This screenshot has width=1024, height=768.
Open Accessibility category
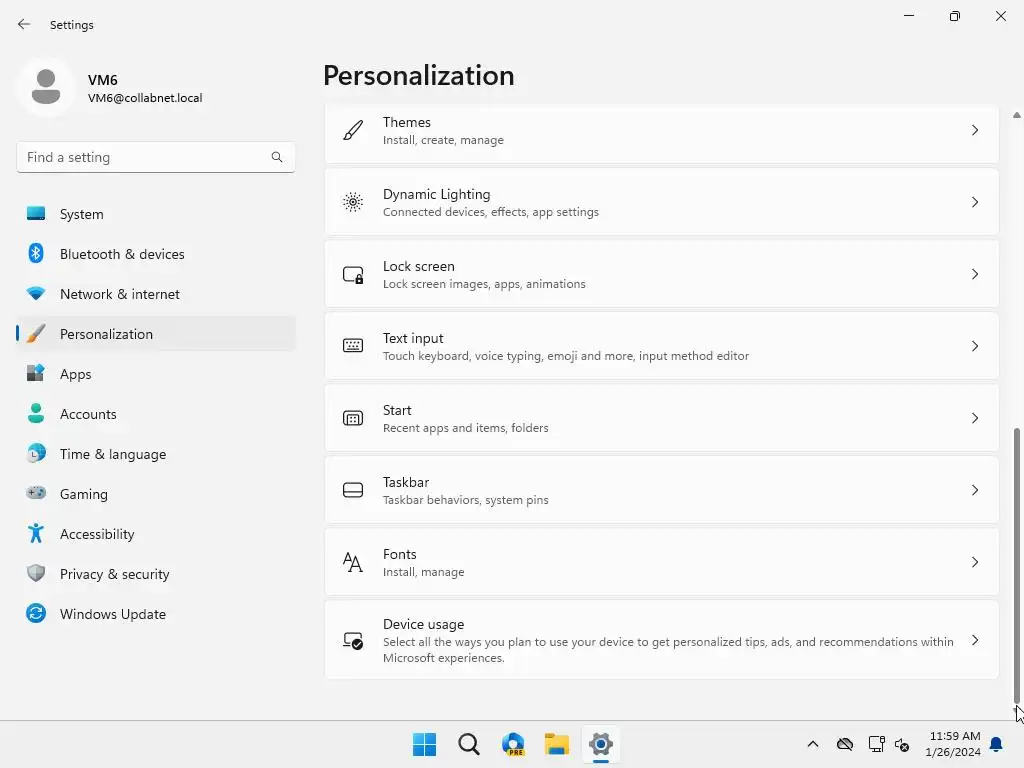tap(155, 534)
